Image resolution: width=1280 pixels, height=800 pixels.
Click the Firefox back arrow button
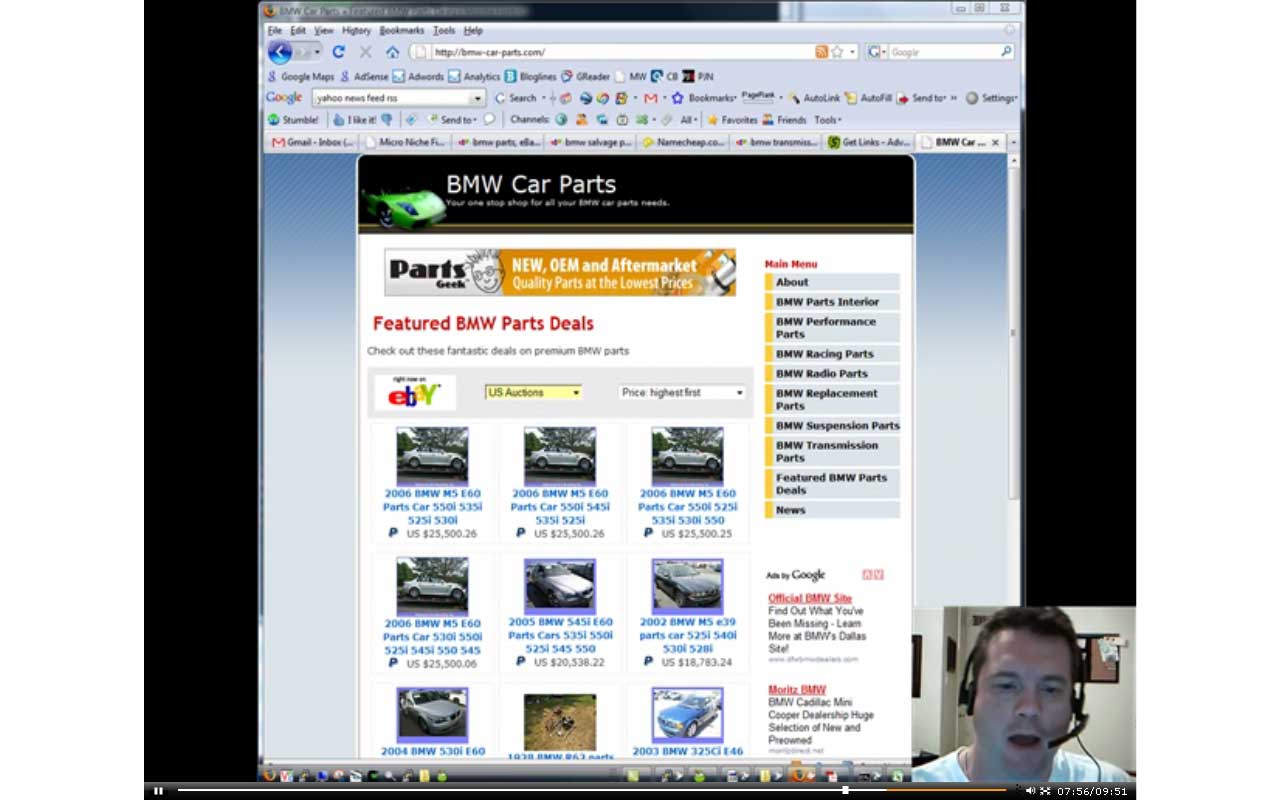280,52
